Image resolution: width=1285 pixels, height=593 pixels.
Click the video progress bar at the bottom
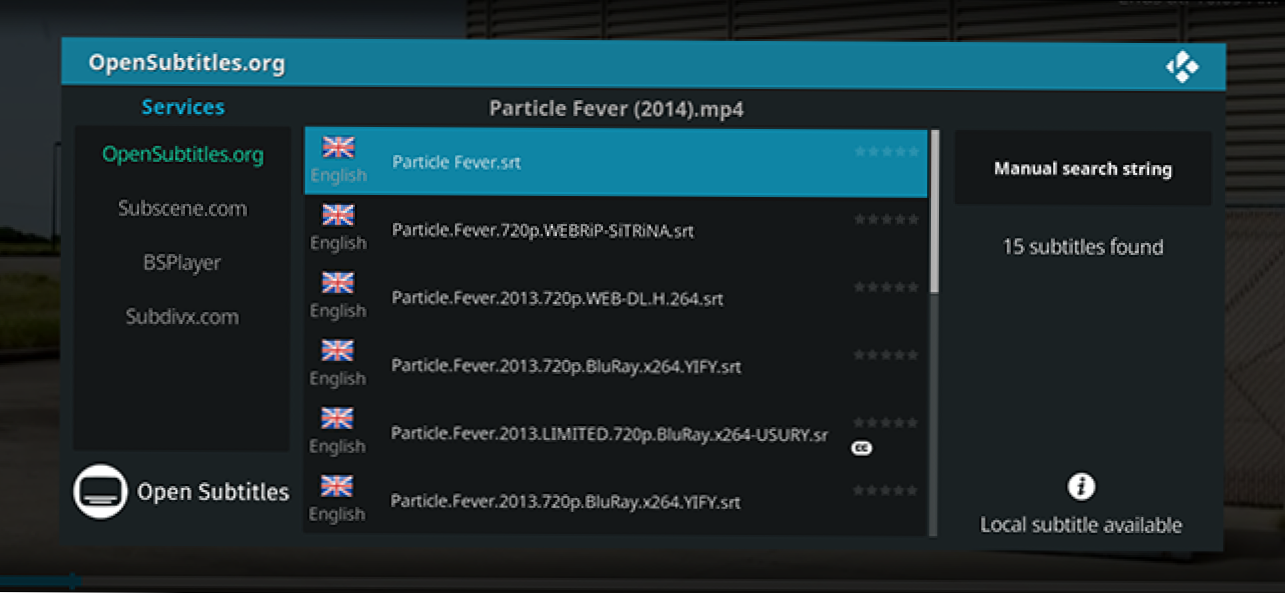(640, 580)
